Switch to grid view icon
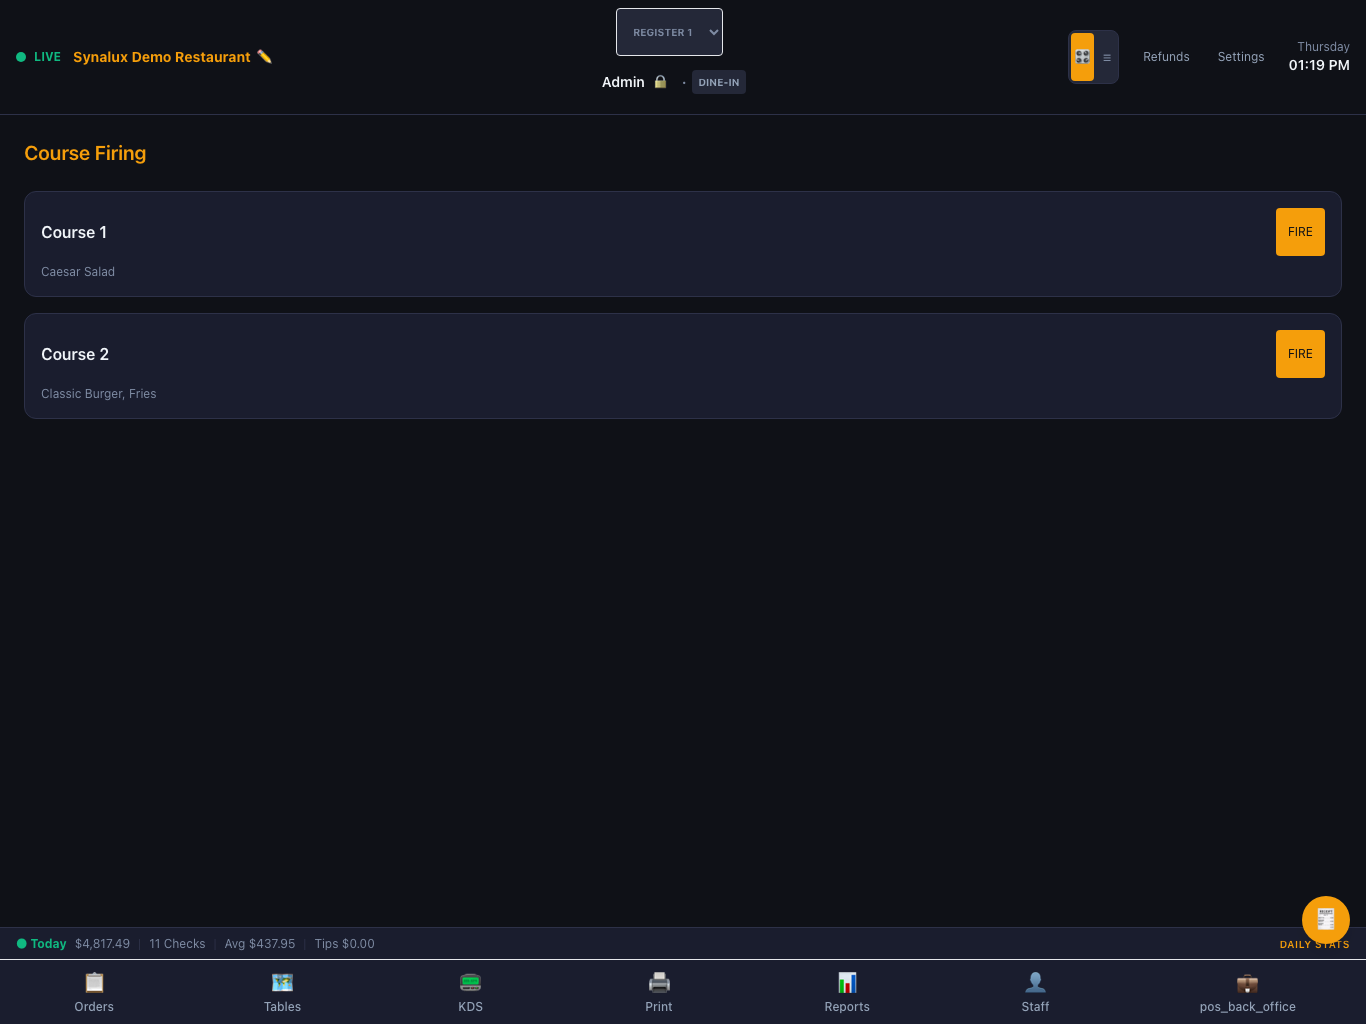Viewport: 1366px width, 1024px height. click(x=1082, y=57)
